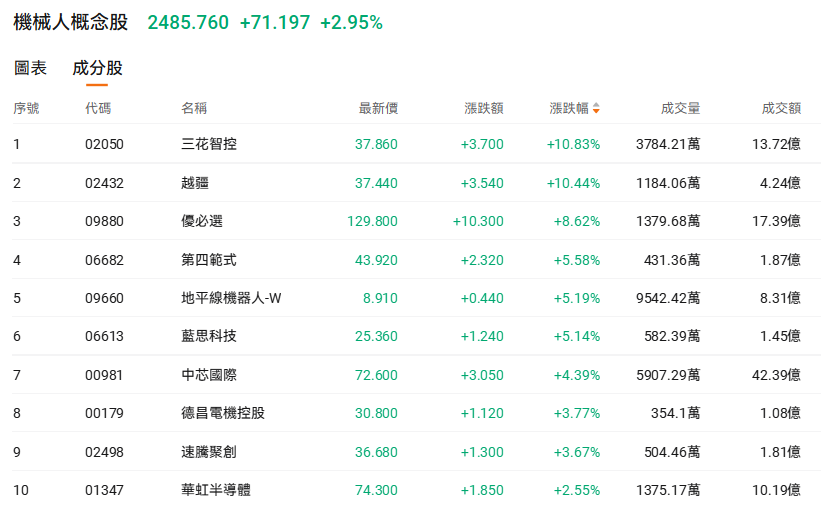Open 中芯國際 stock page
The width and height of the screenshot is (821, 505).
click(209, 375)
